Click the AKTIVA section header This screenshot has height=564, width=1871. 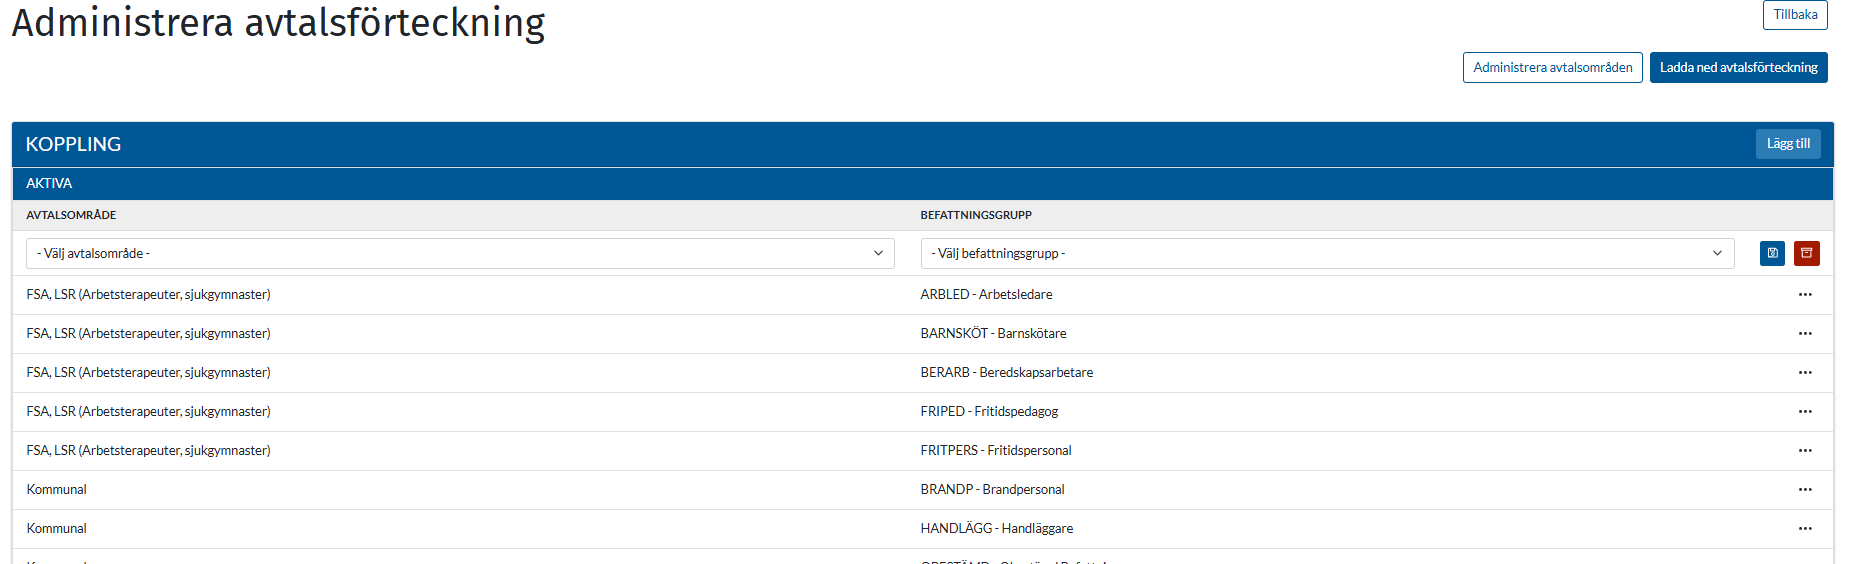[x=49, y=184]
